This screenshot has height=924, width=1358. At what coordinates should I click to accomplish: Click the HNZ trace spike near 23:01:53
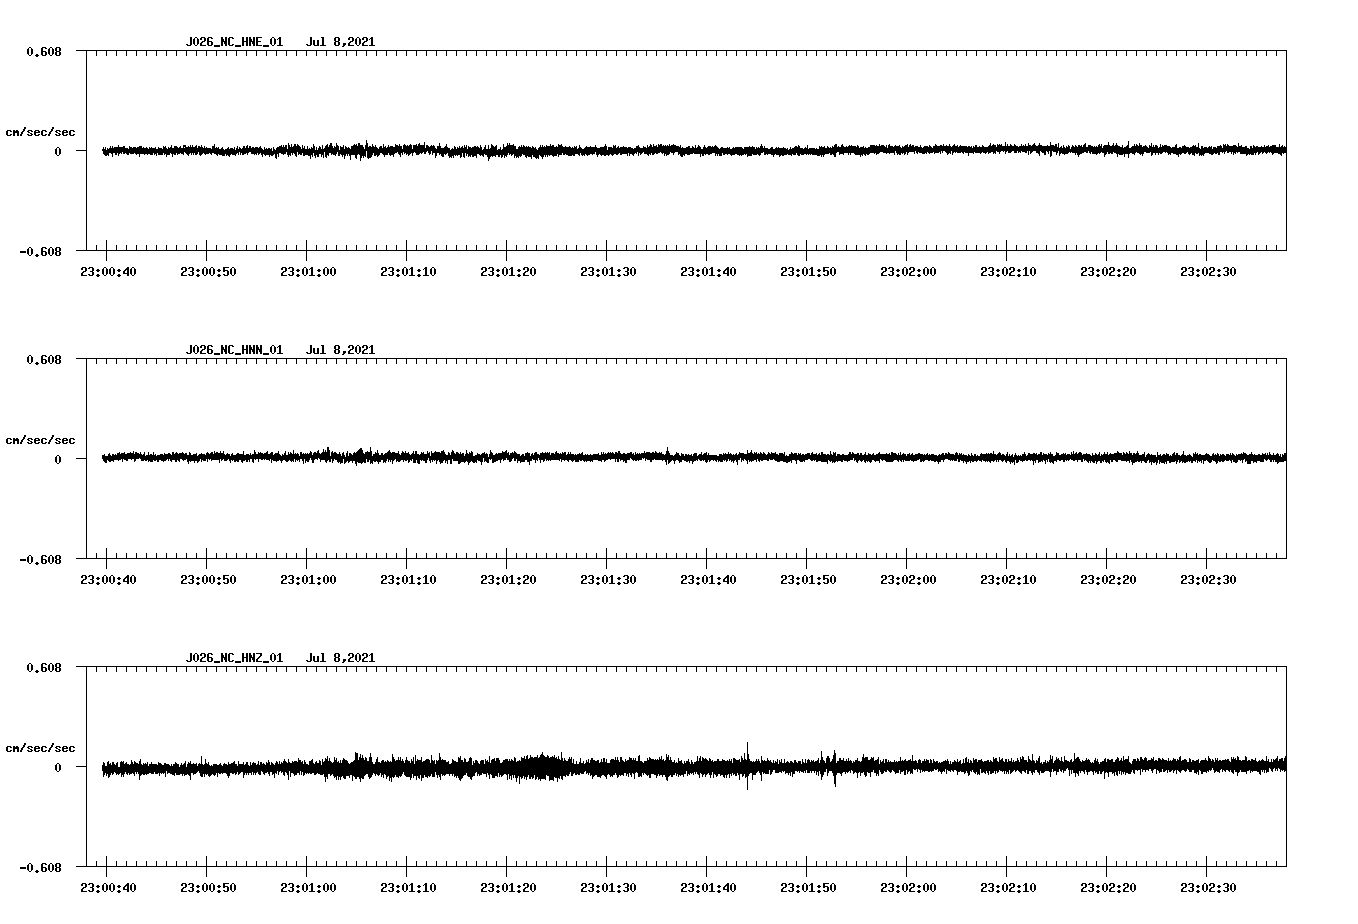click(834, 768)
